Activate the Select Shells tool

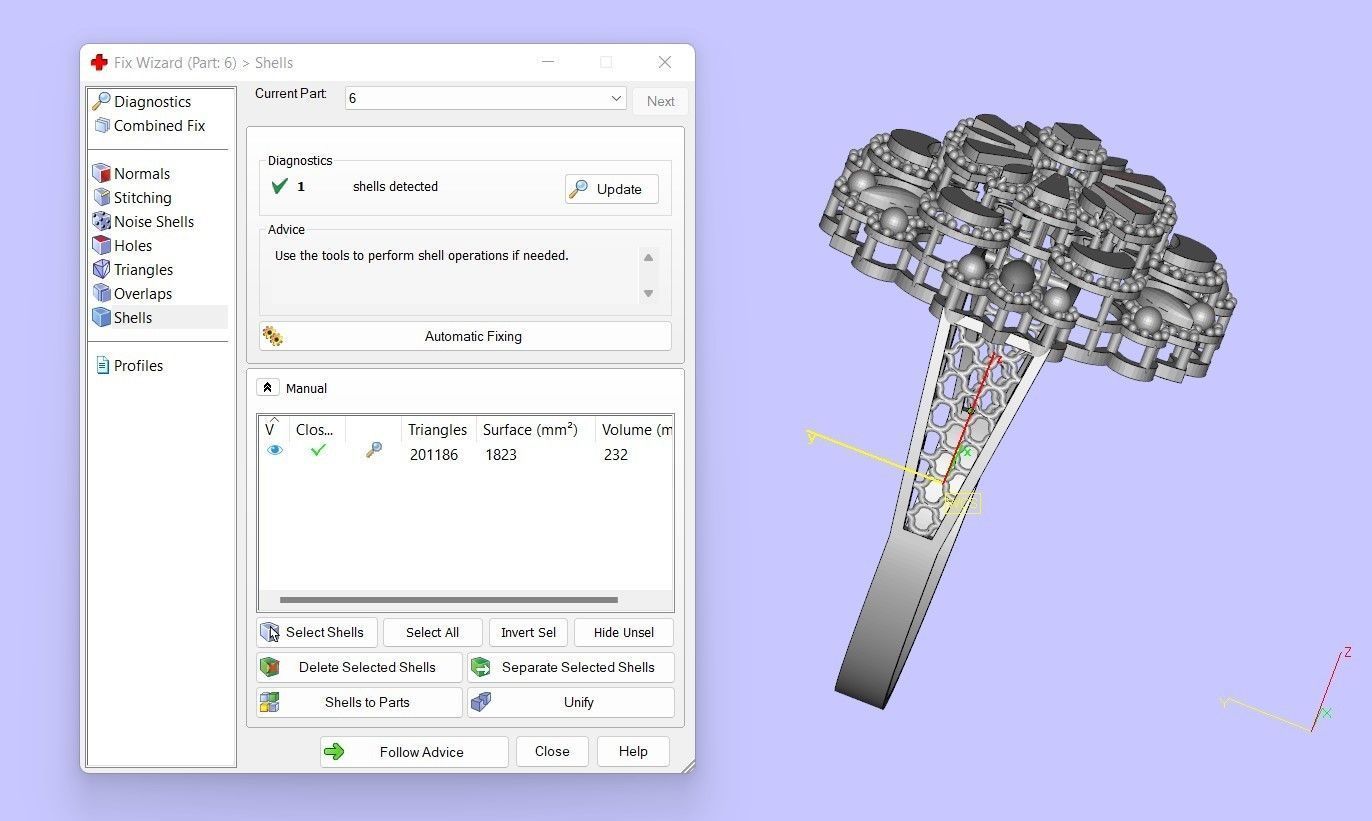coord(317,632)
